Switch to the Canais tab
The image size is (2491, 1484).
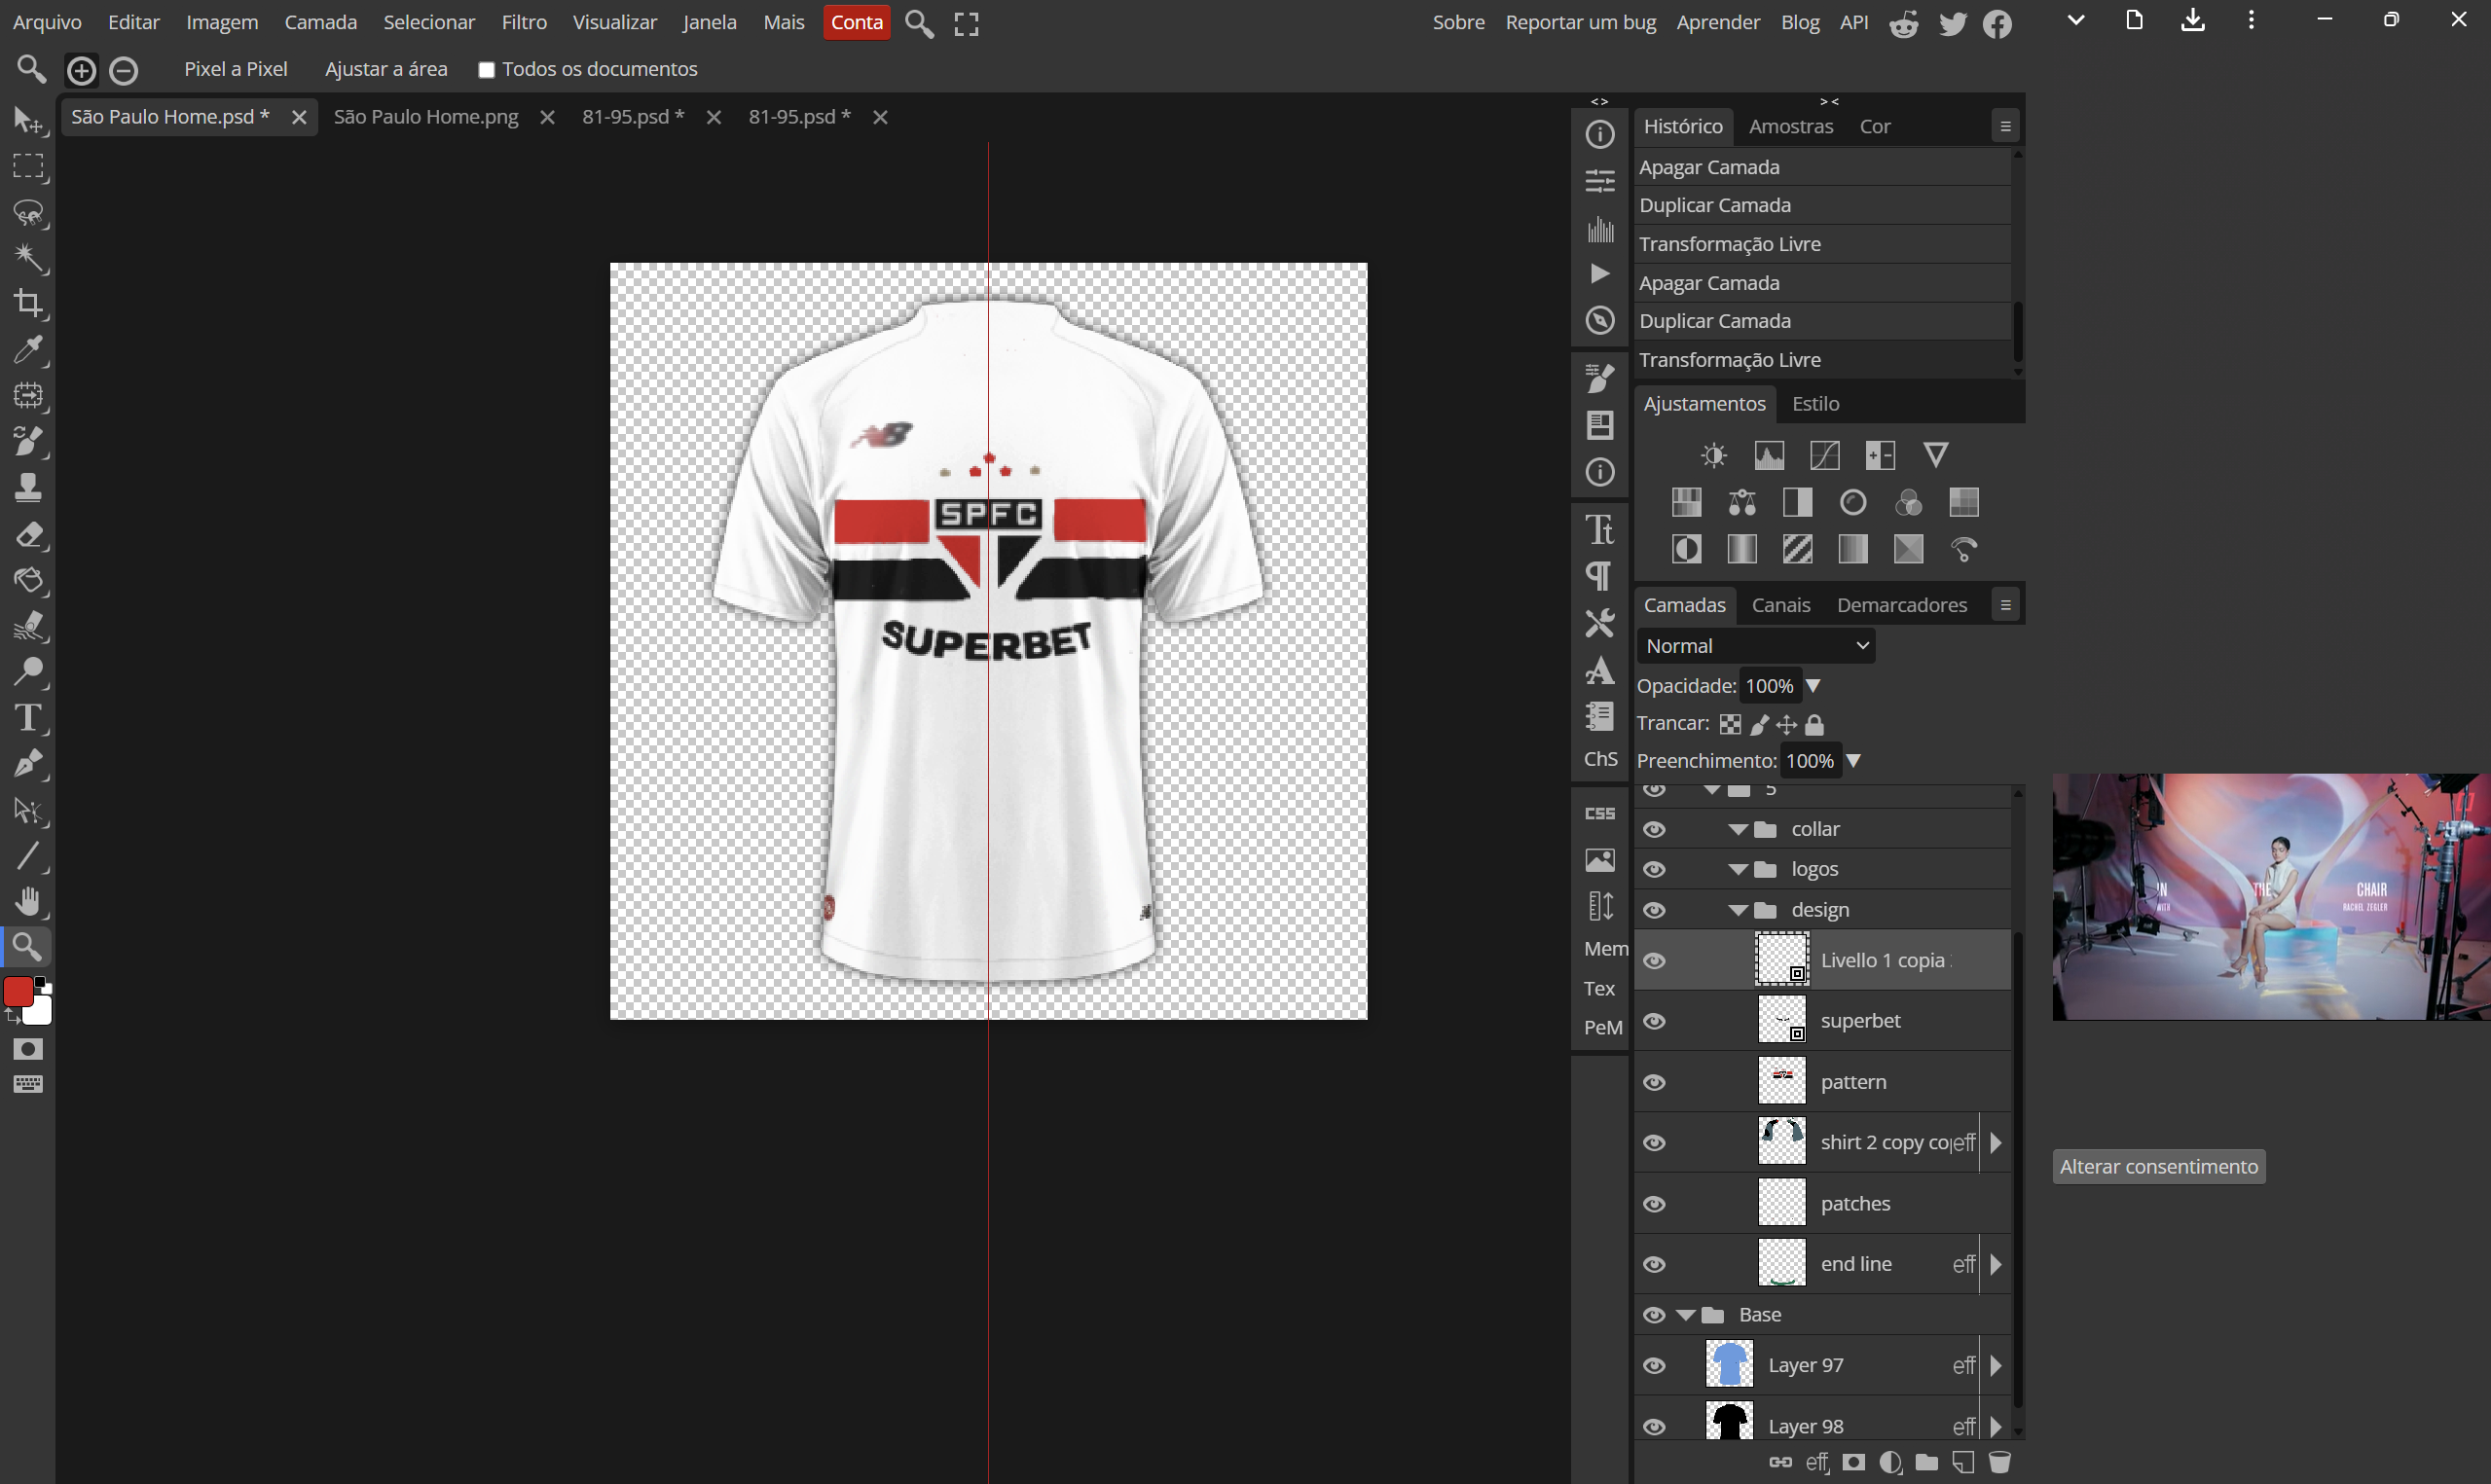(1780, 605)
